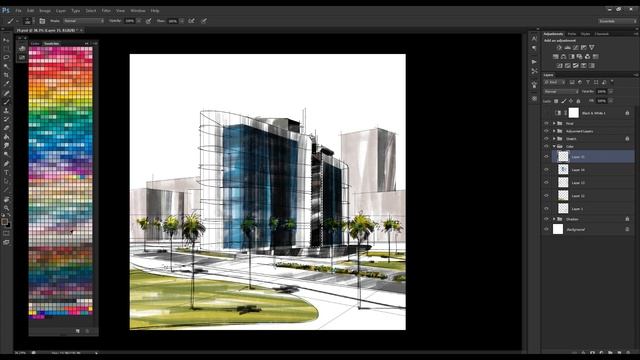
Task: Expand the Adjustment Layers group
Action: pos(554,131)
